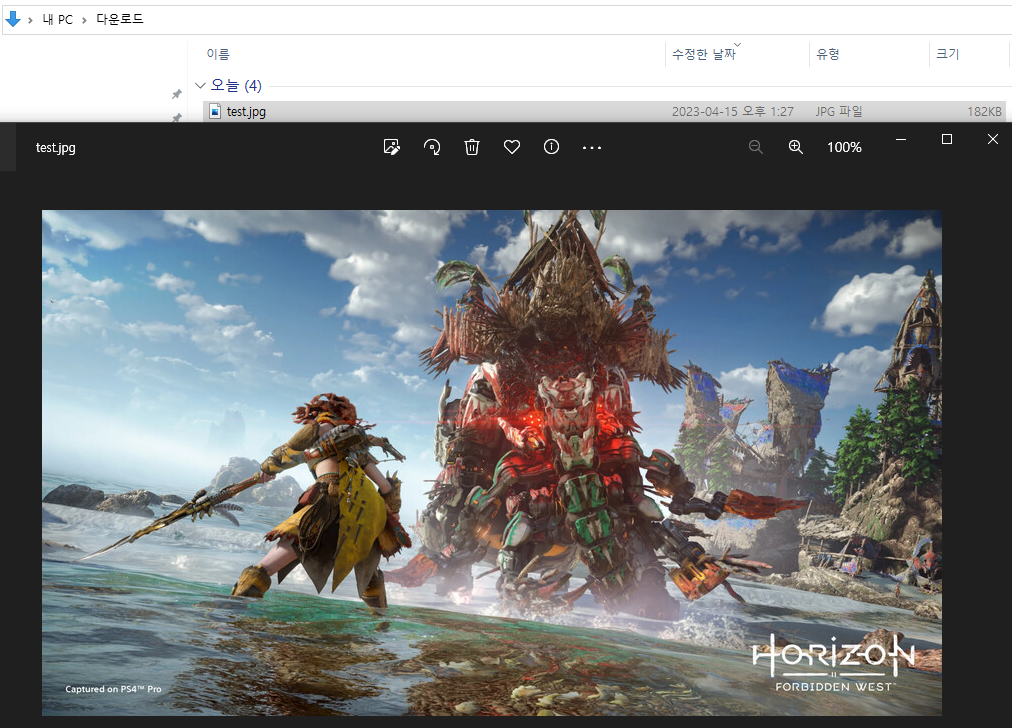Show file info with the i icon
This screenshot has height=728, width=1012.
coord(551,147)
